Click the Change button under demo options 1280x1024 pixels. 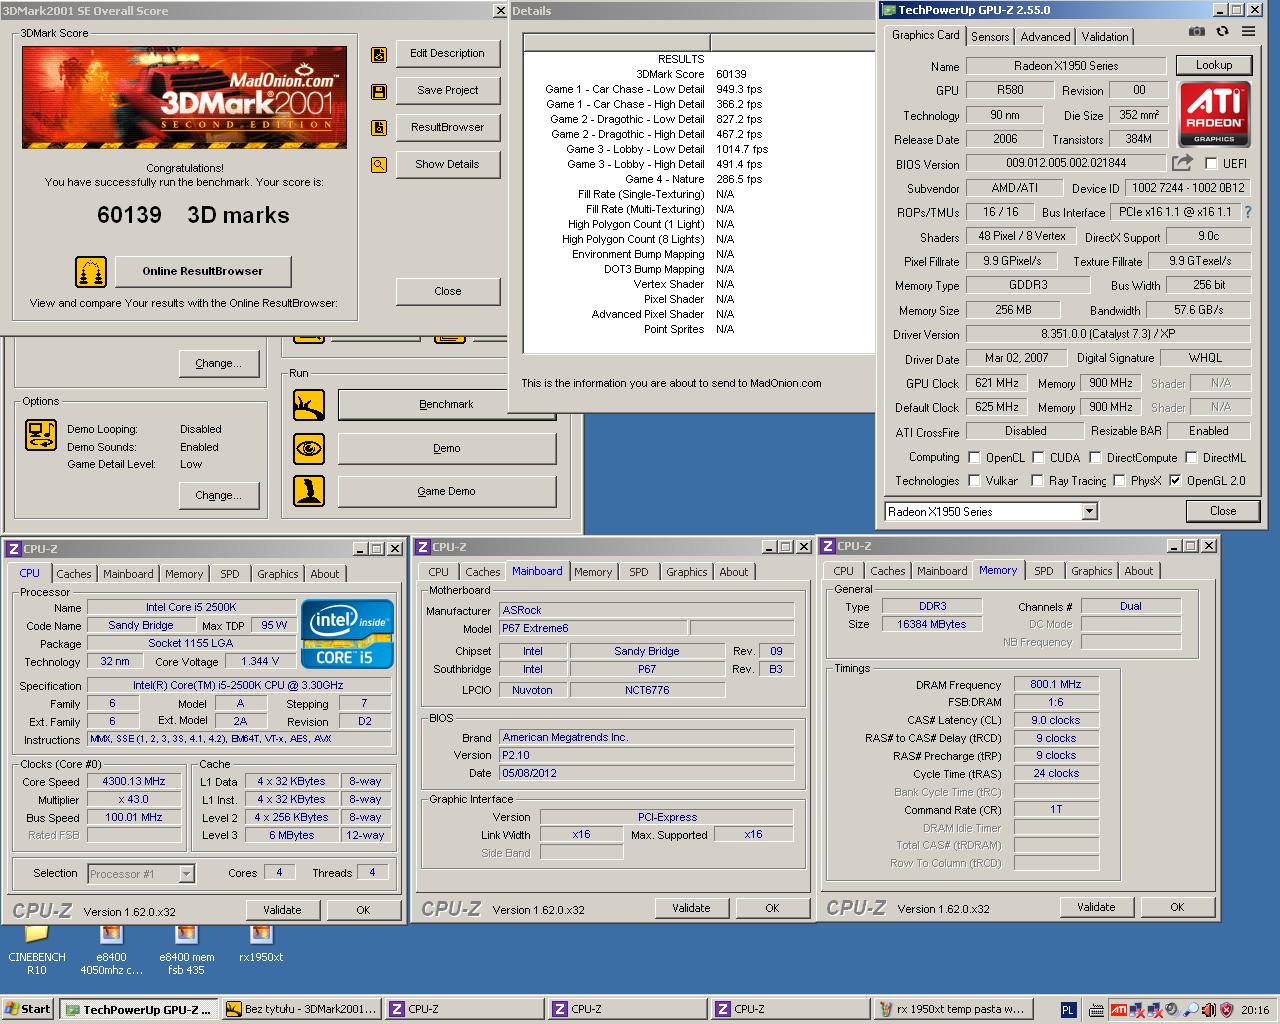[x=218, y=495]
